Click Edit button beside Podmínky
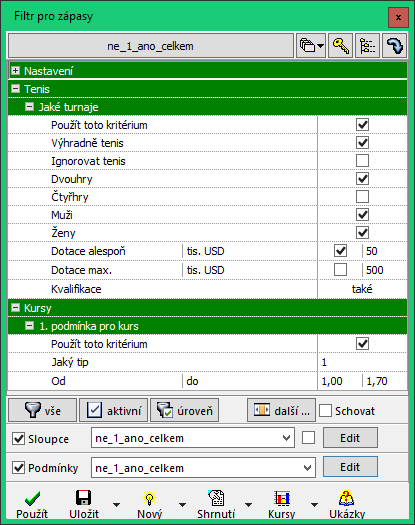Image resolution: width=415 pixels, height=525 pixels. (x=350, y=467)
